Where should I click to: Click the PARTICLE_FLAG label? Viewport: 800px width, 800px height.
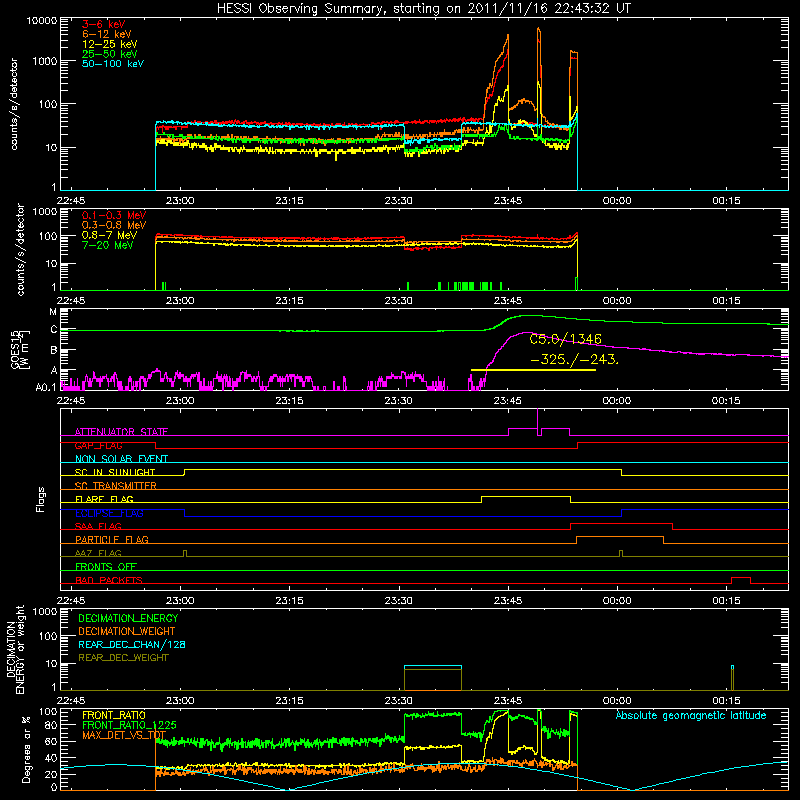tap(112, 539)
